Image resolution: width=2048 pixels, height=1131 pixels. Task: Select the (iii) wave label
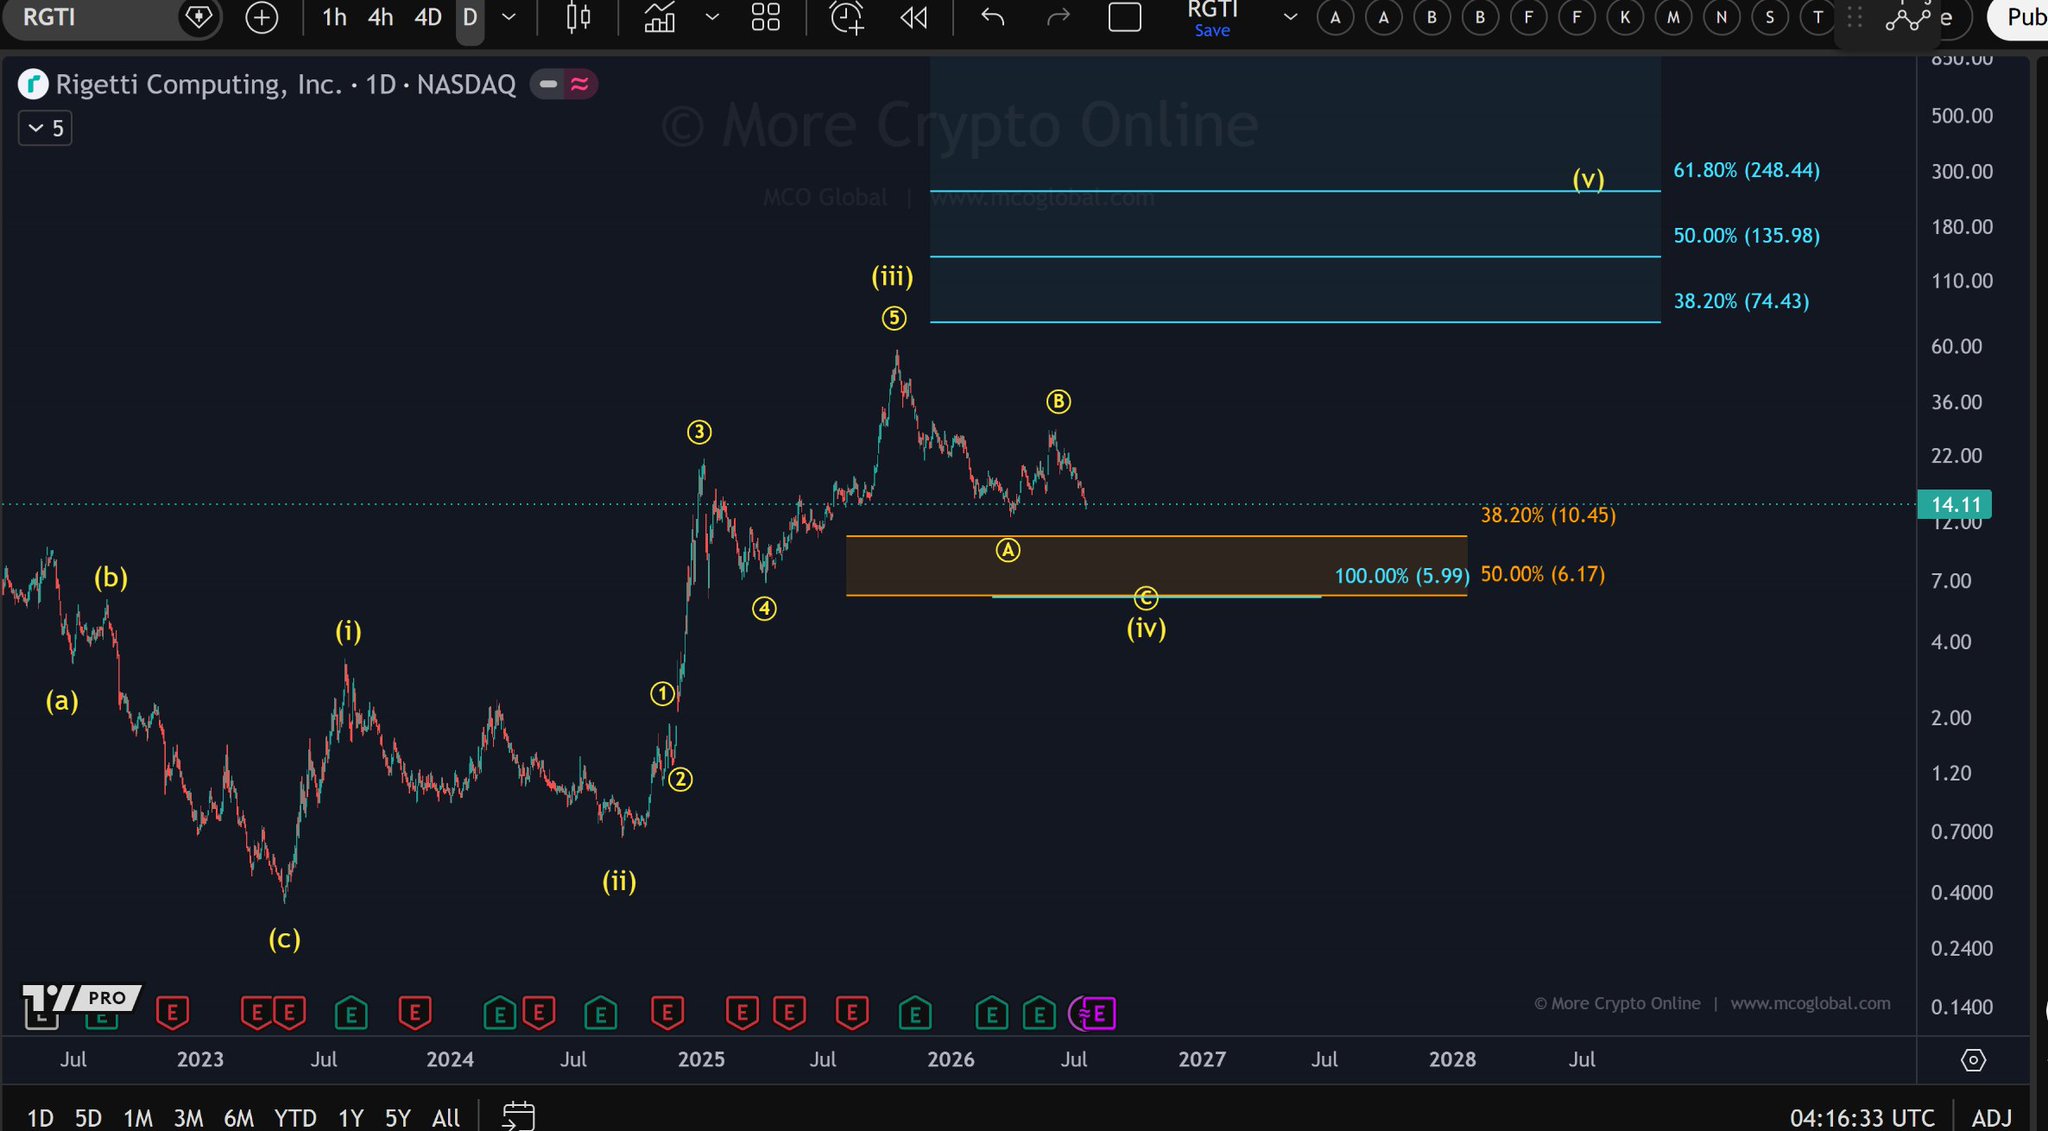pos(892,276)
